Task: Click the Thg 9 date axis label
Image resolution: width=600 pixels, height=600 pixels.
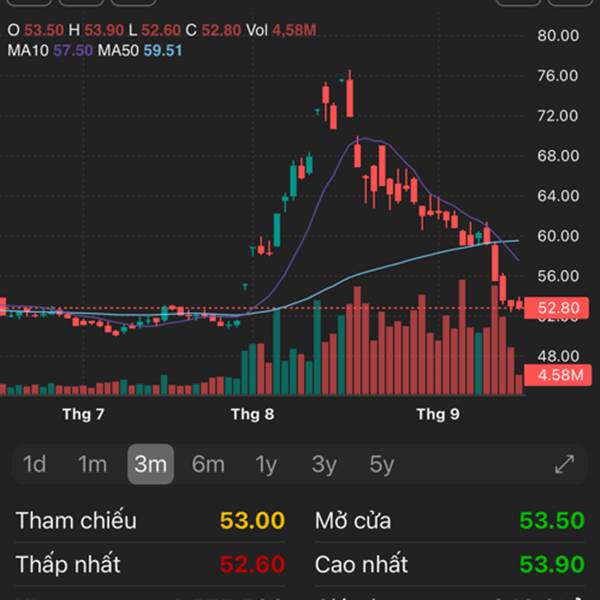Action: coord(438,414)
